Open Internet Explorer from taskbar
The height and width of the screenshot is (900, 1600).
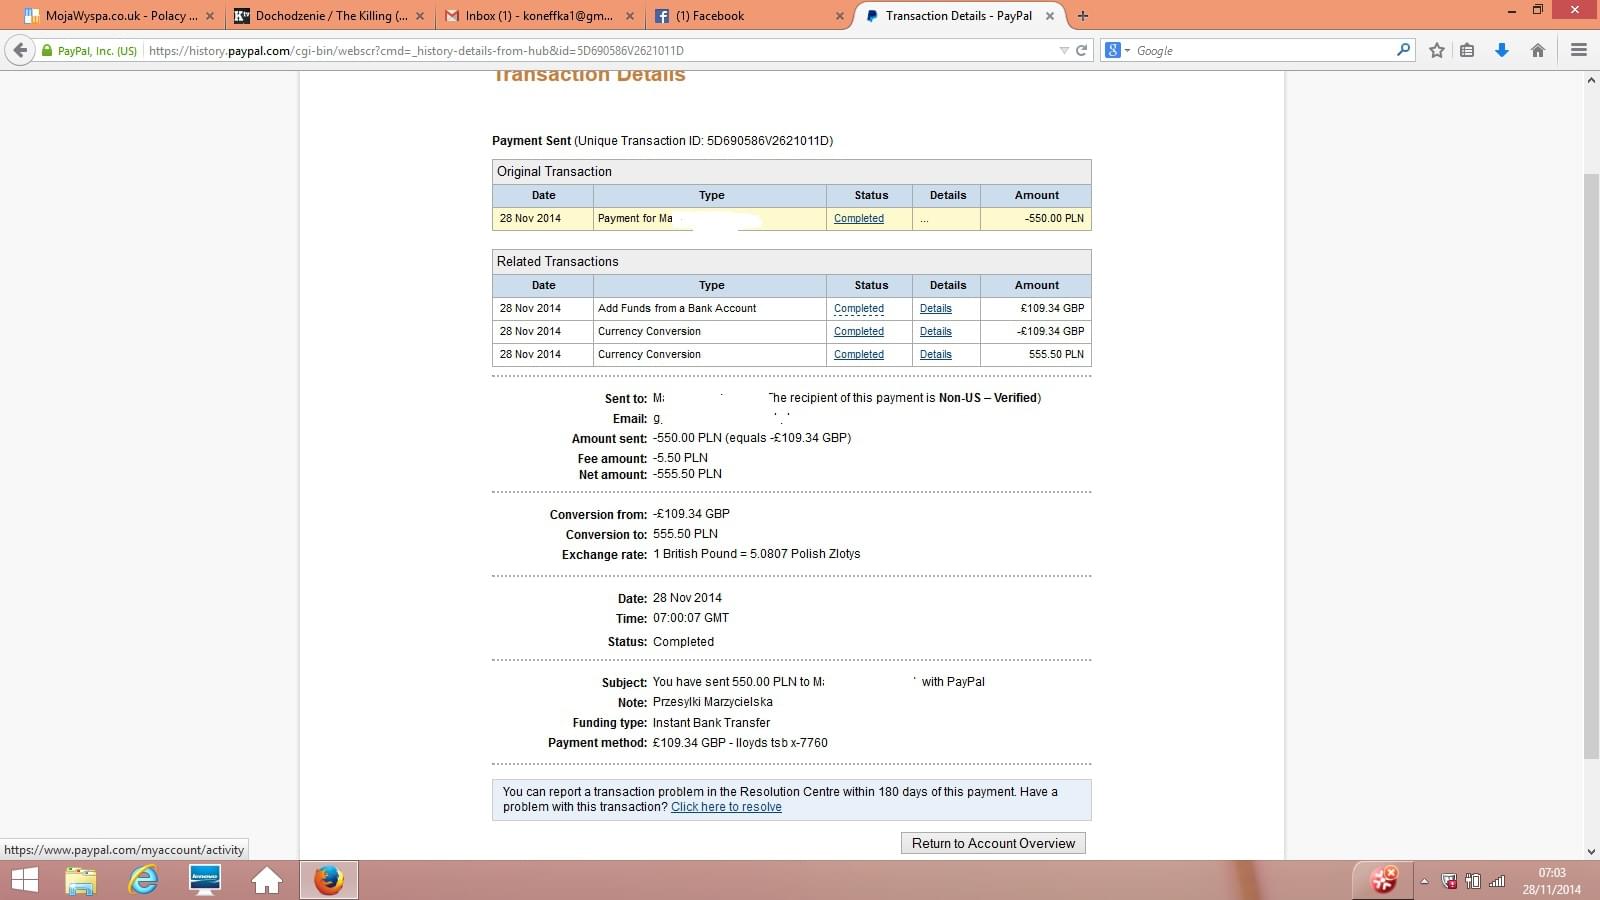pos(144,880)
